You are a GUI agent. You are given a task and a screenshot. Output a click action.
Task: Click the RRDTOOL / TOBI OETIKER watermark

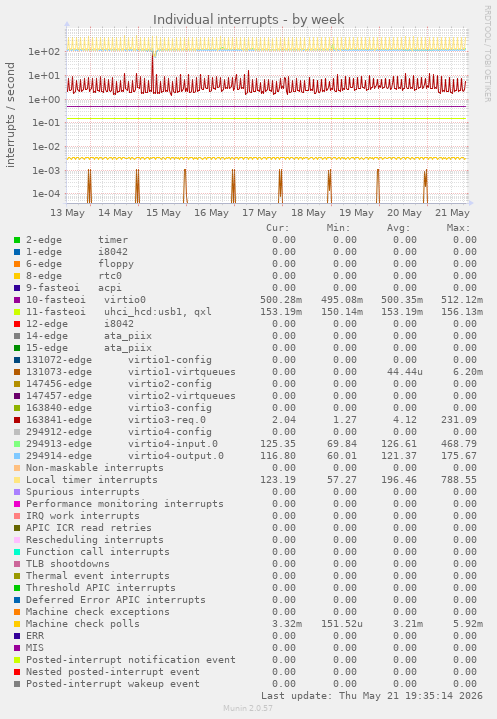[x=487, y=54]
